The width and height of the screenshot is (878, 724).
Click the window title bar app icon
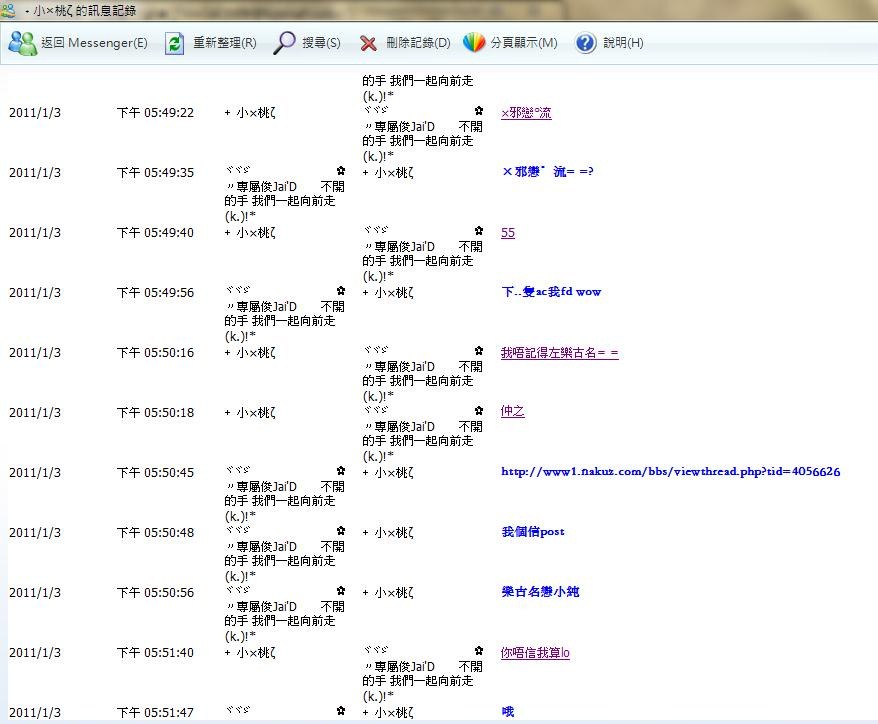click(x=9, y=11)
